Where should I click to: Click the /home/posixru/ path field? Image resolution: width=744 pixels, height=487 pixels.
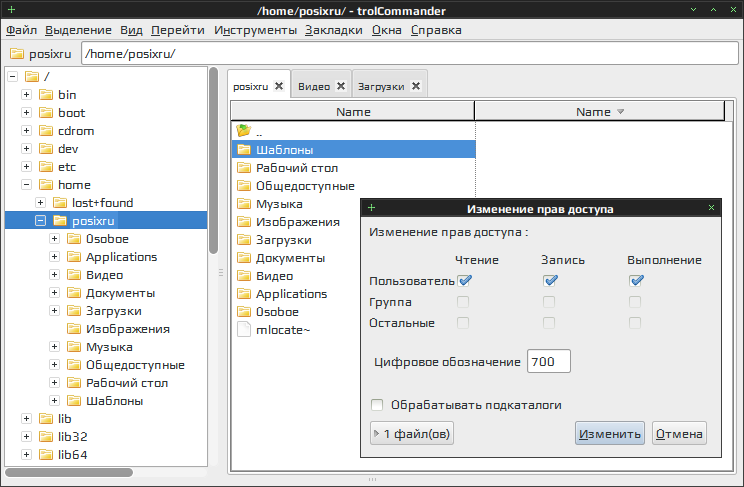(x=409, y=54)
